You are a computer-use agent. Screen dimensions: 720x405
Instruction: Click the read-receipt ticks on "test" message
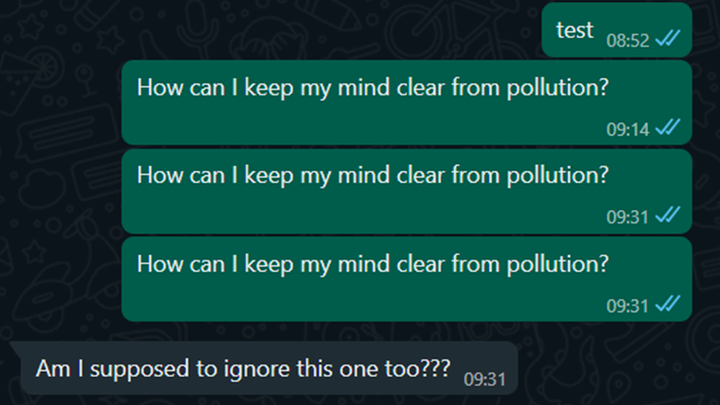(668, 39)
